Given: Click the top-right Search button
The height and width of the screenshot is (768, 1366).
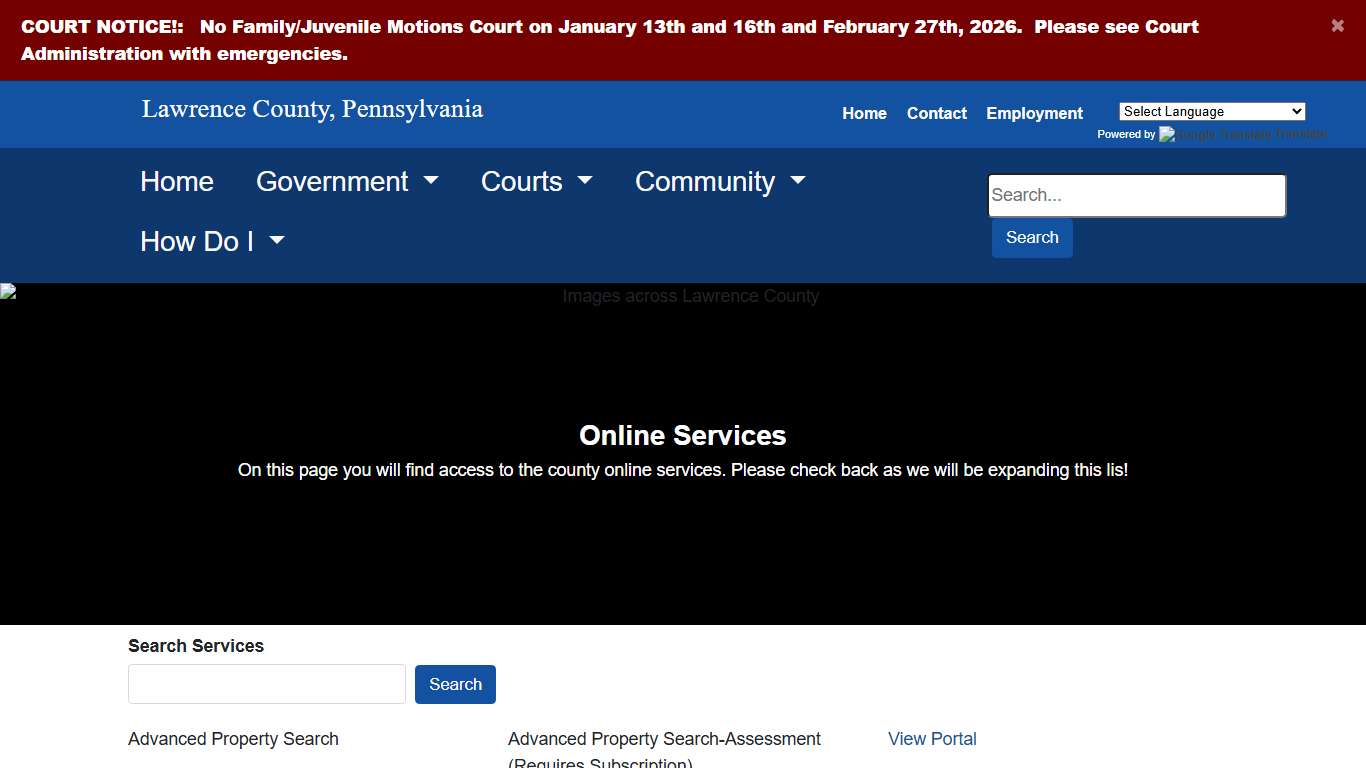Looking at the screenshot, I should point(1031,238).
